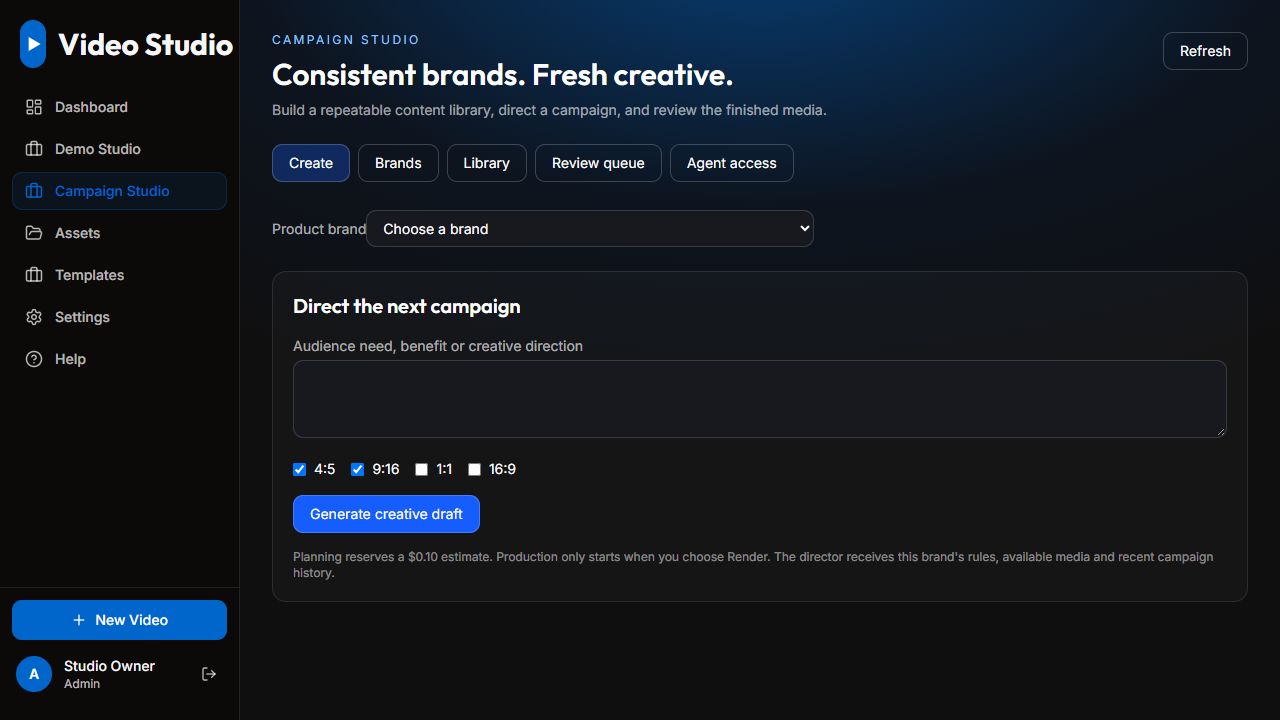Click into the creative direction text area

pos(760,399)
